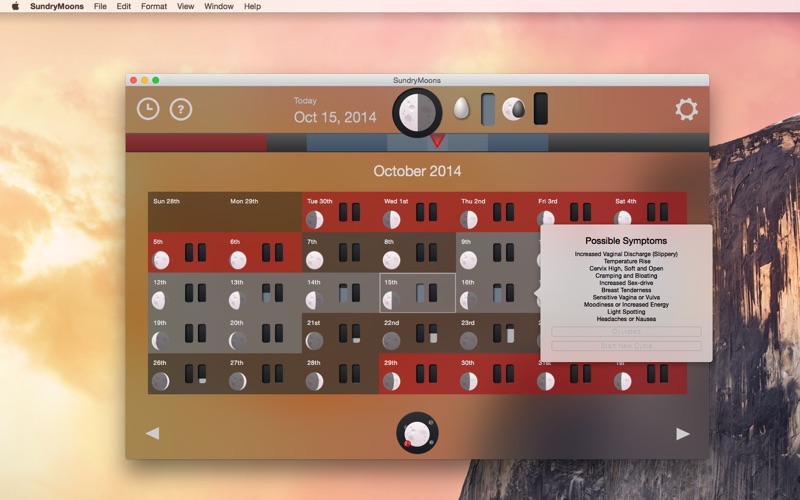Click the moon icon on the 19th
This screenshot has height=500, width=800.
(161, 341)
